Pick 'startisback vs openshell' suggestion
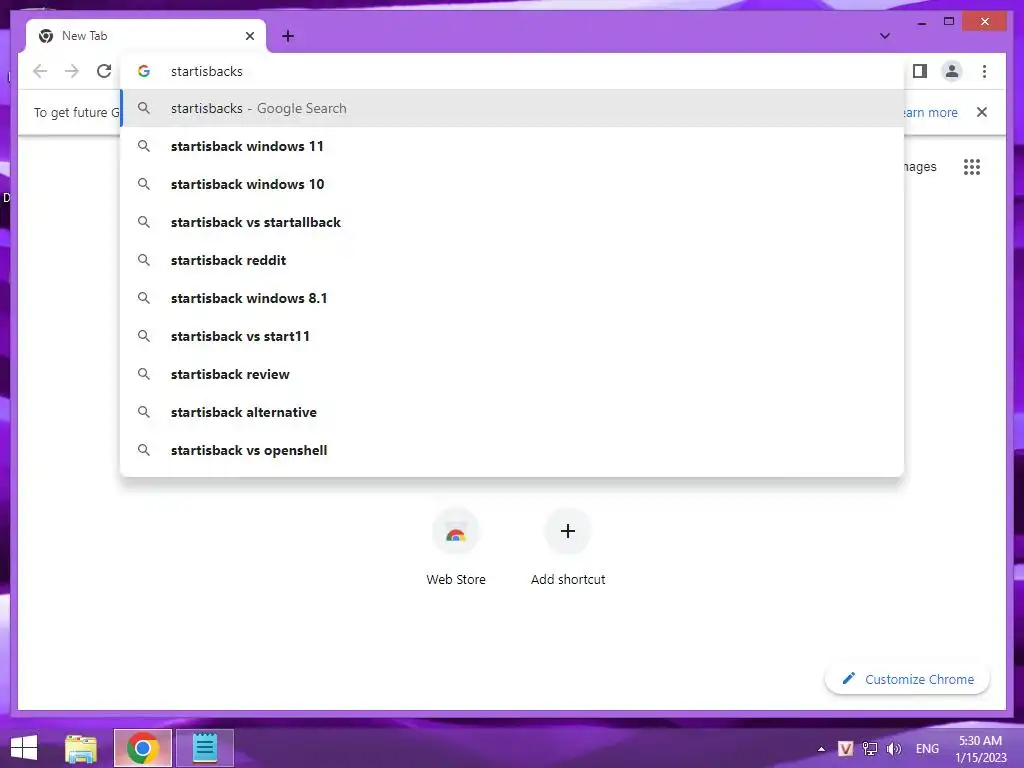The image size is (1024, 768). point(513,450)
